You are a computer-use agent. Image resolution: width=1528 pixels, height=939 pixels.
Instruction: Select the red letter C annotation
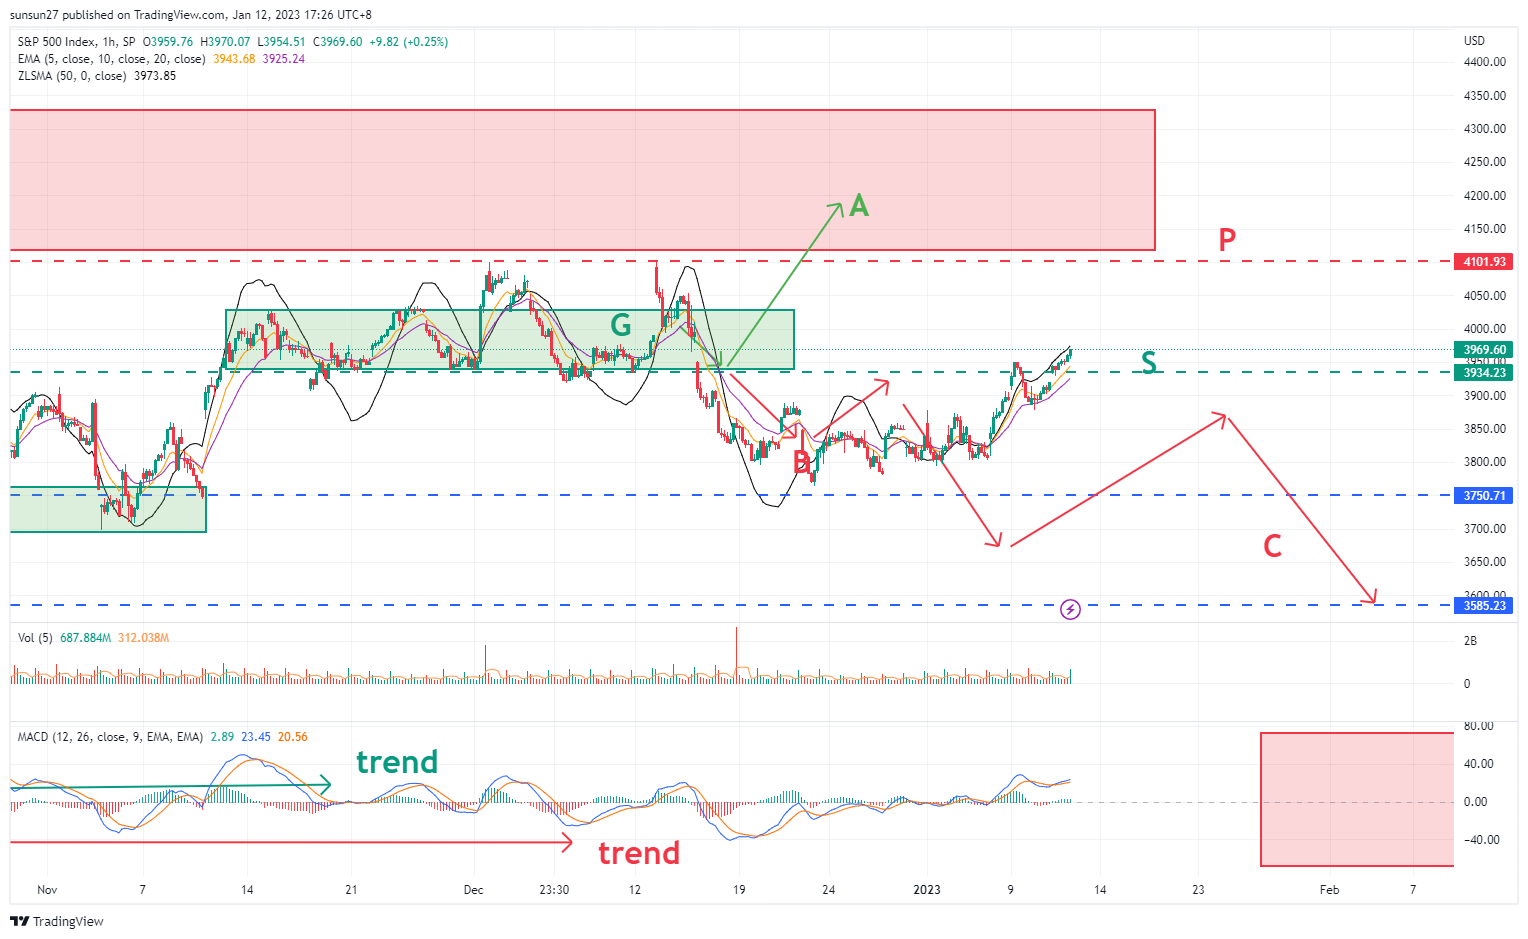(x=1272, y=546)
